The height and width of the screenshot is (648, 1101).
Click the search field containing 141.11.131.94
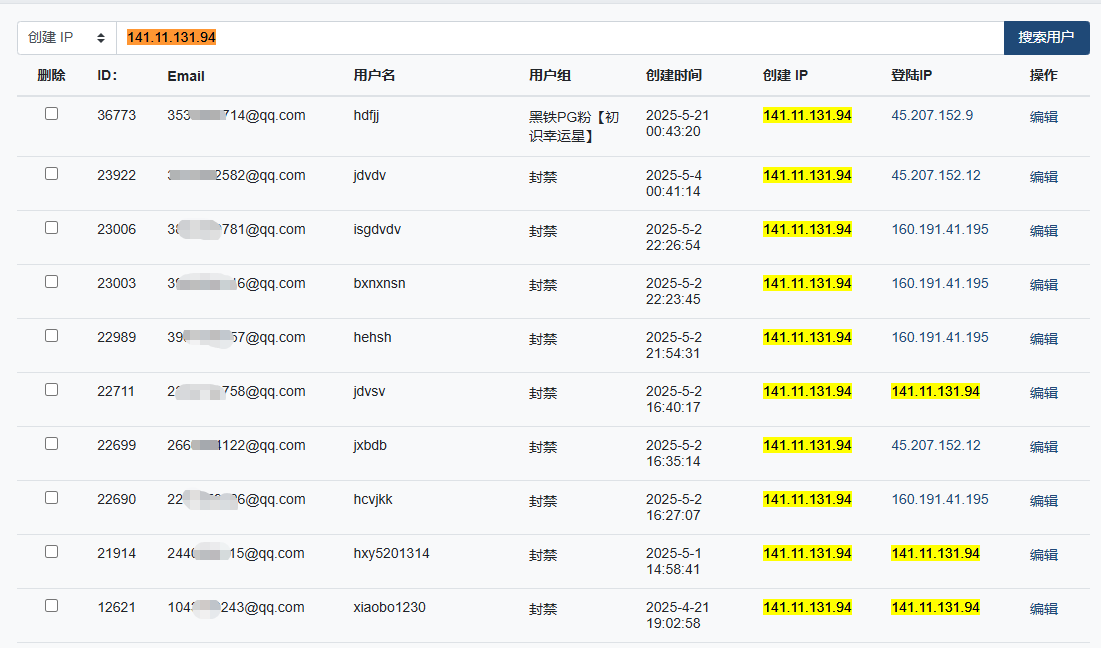[560, 38]
